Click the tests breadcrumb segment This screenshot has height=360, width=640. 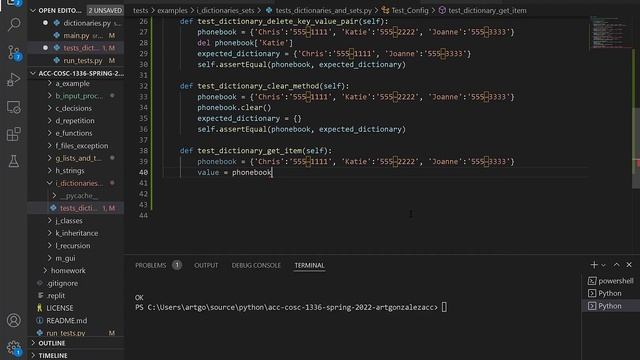point(140,10)
